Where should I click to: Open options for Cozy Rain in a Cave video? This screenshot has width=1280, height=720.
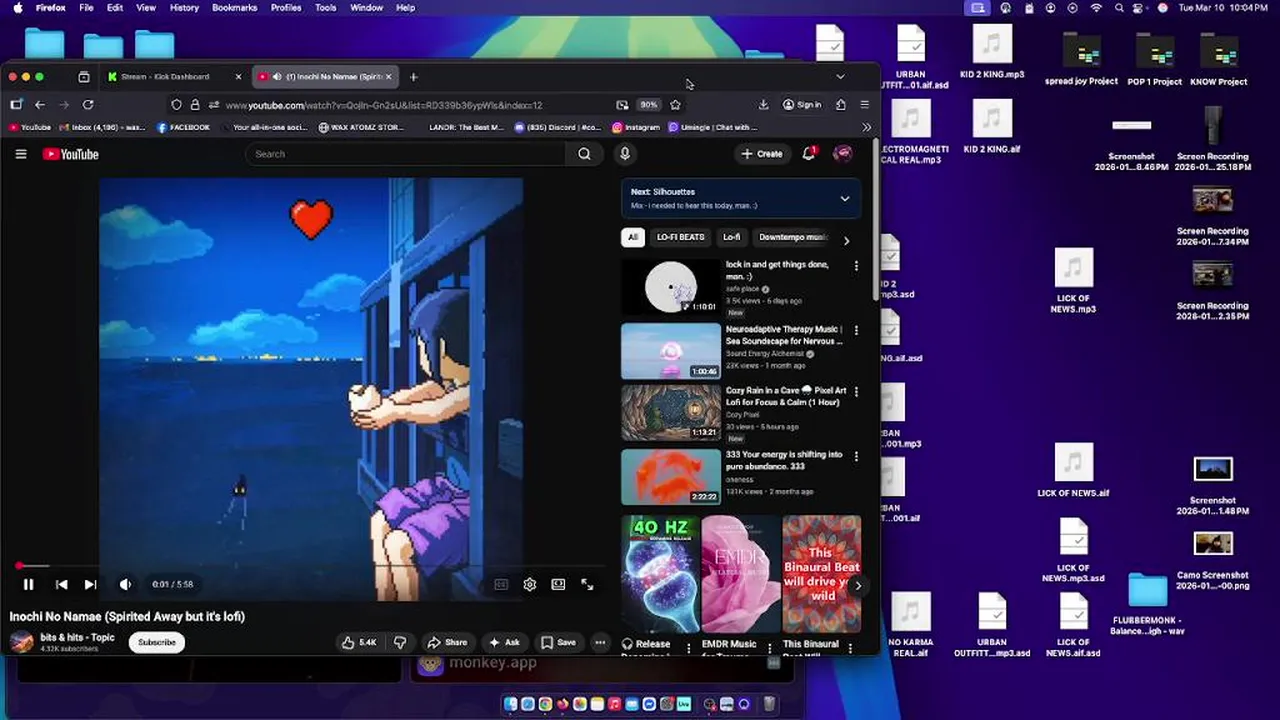[855, 392]
